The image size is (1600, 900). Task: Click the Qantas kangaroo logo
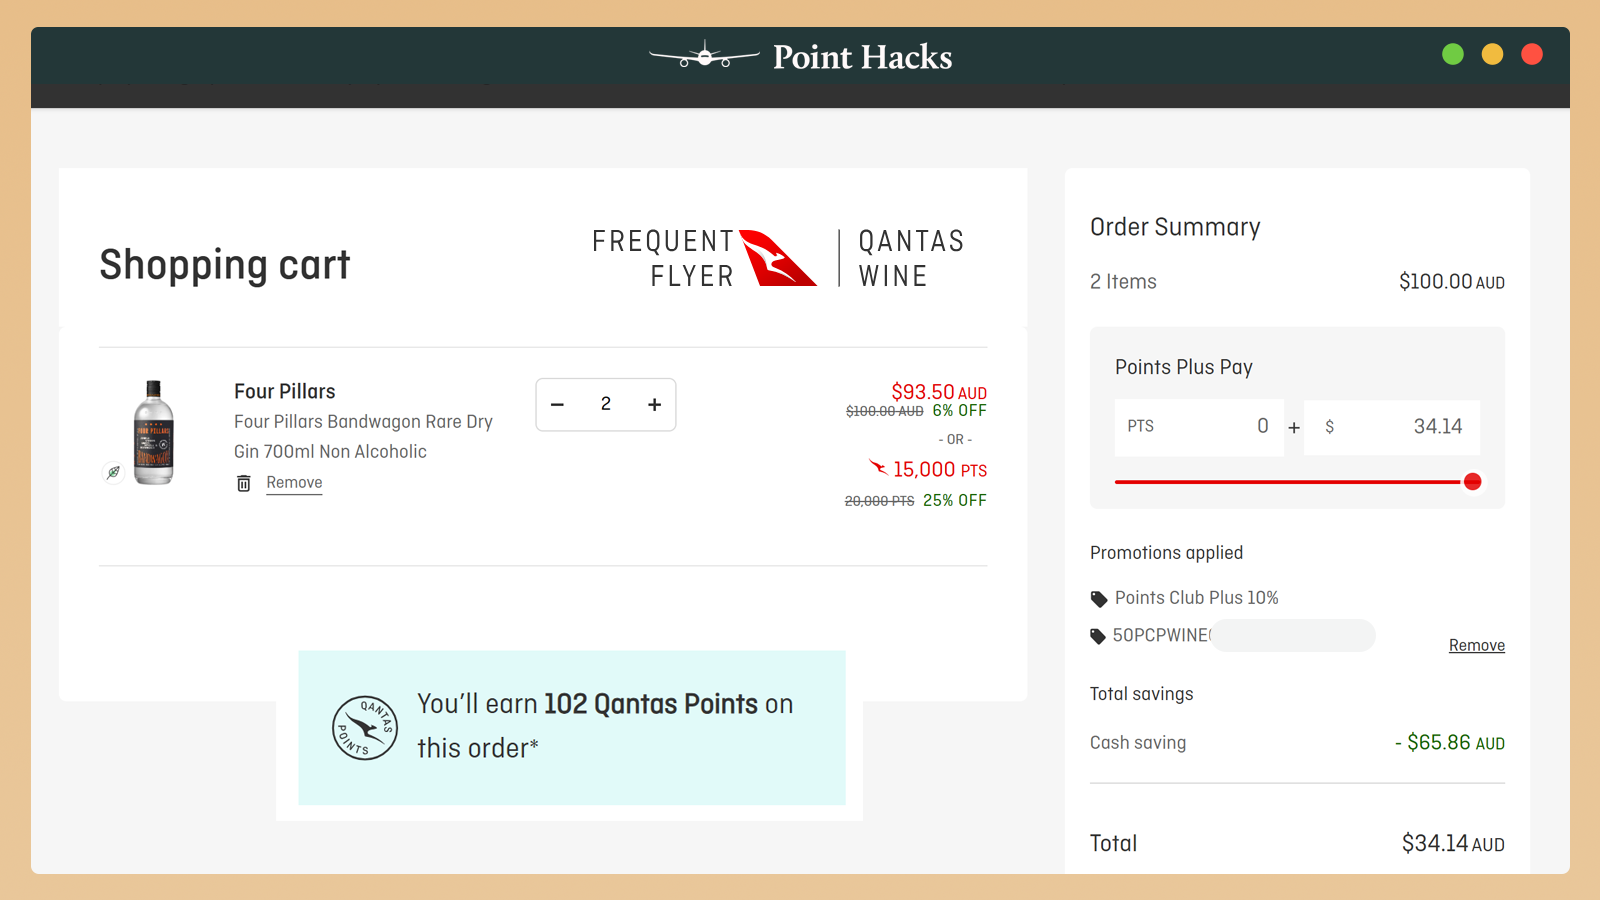click(x=777, y=258)
